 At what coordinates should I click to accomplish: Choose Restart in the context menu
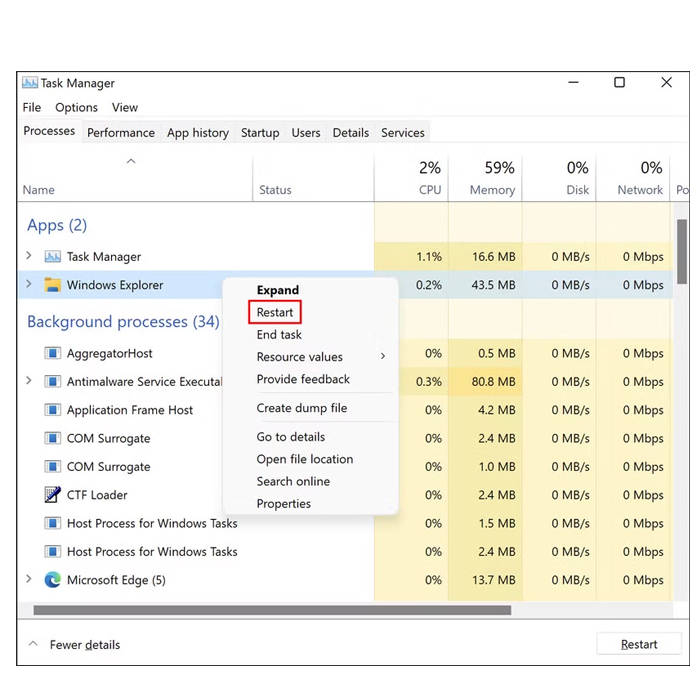click(x=275, y=312)
